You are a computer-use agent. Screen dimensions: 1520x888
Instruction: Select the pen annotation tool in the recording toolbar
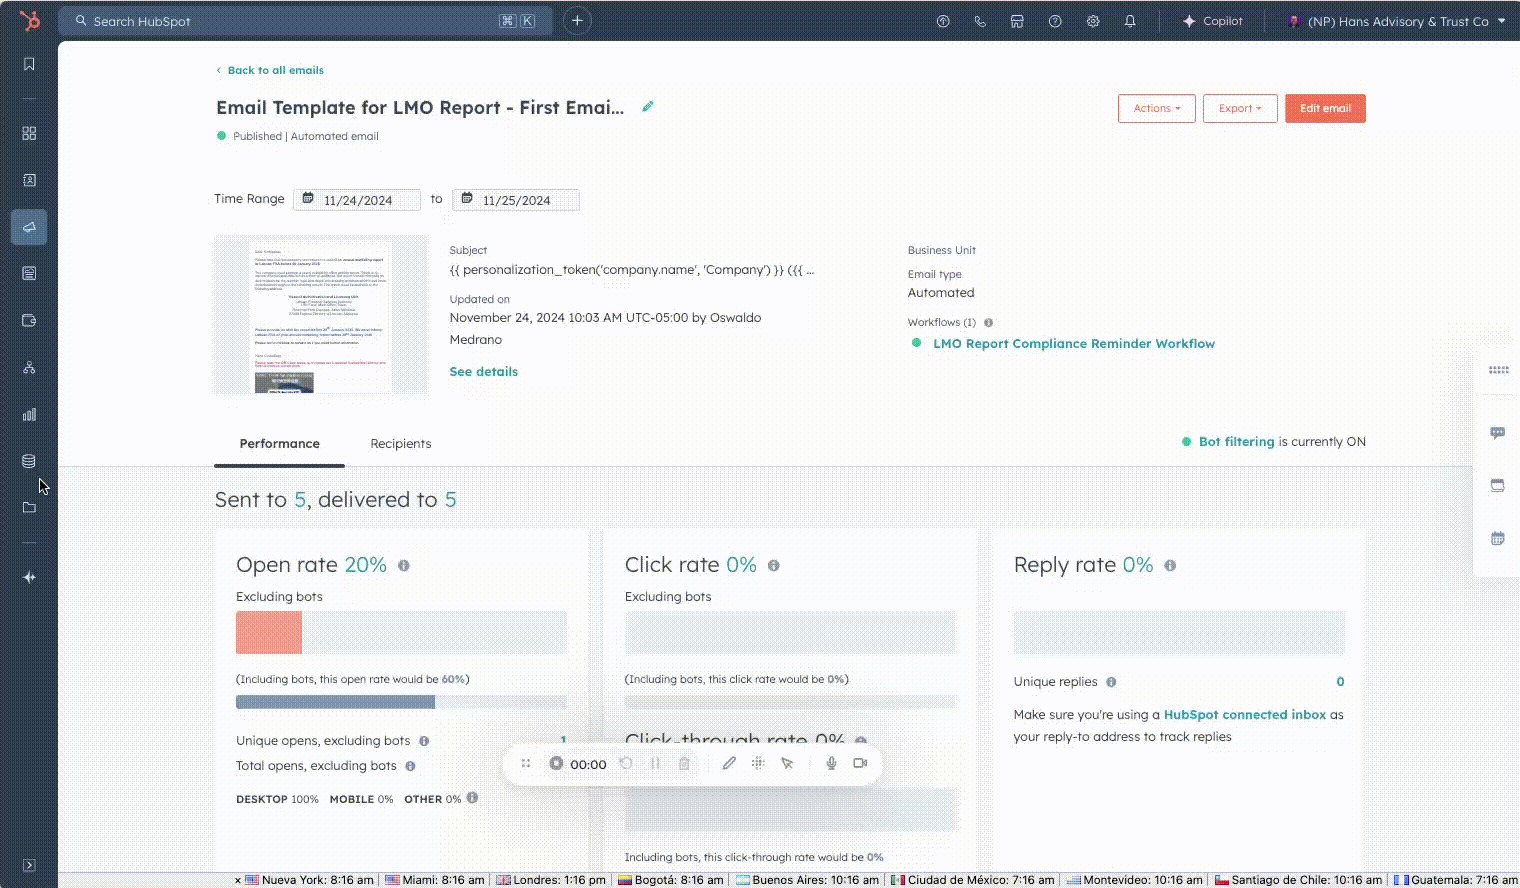pyautogui.click(x=729, y=763)
